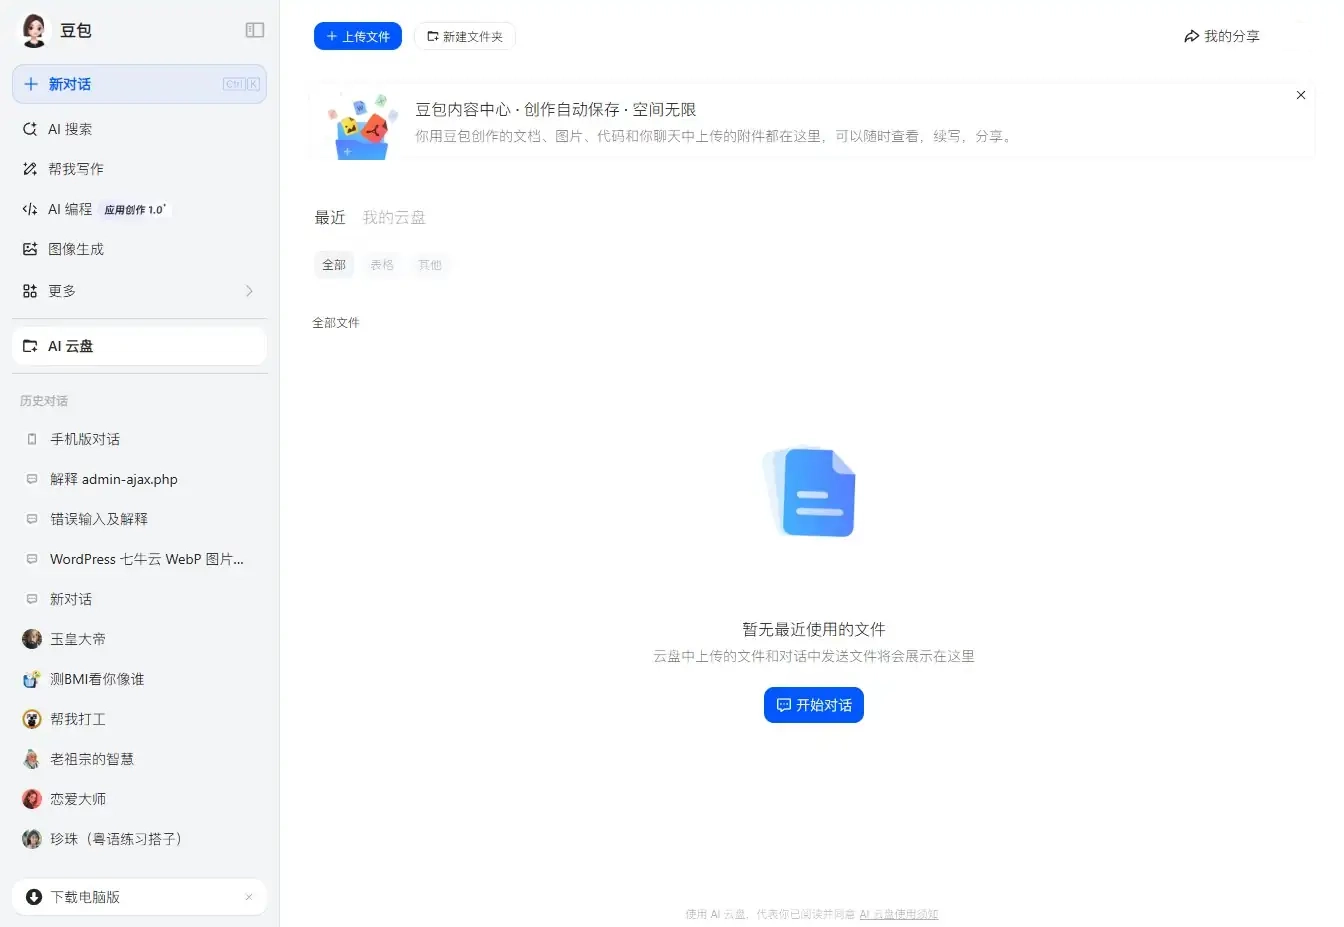Switch to the 我的云盘 tab
1344x927 pixels.
pos(393,217)
